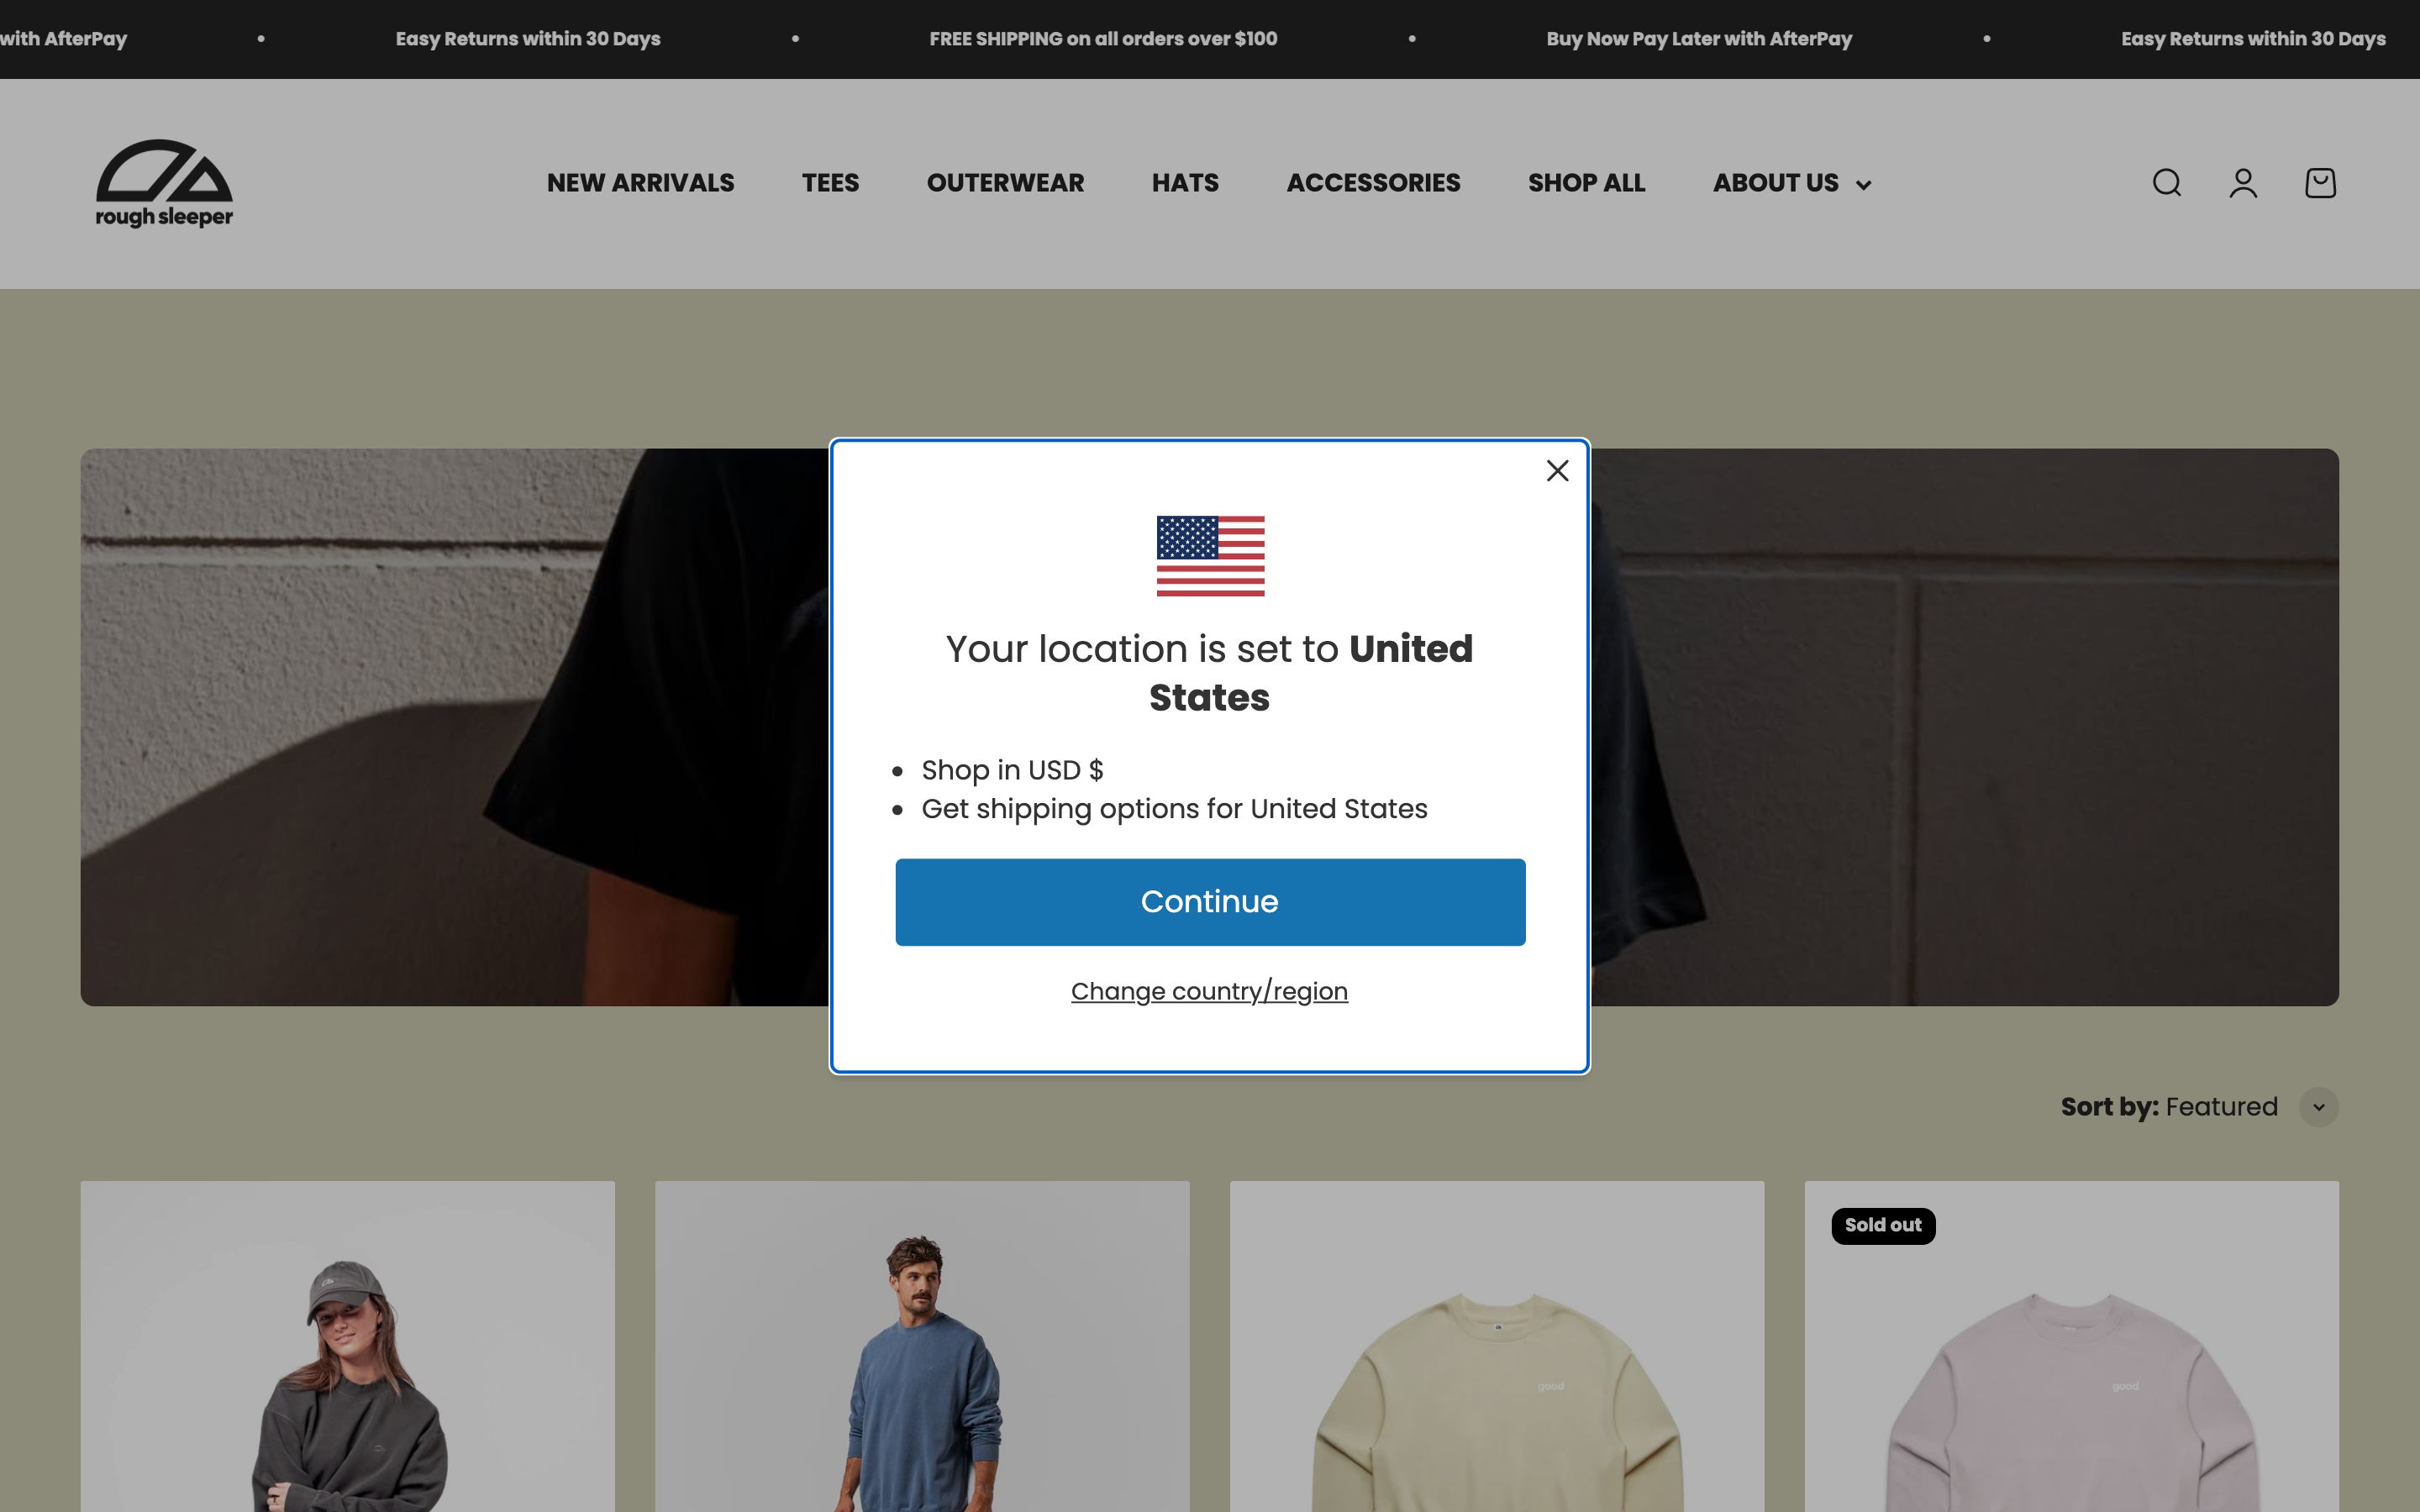
Task: Open the account login icon
Action: 2243,183
